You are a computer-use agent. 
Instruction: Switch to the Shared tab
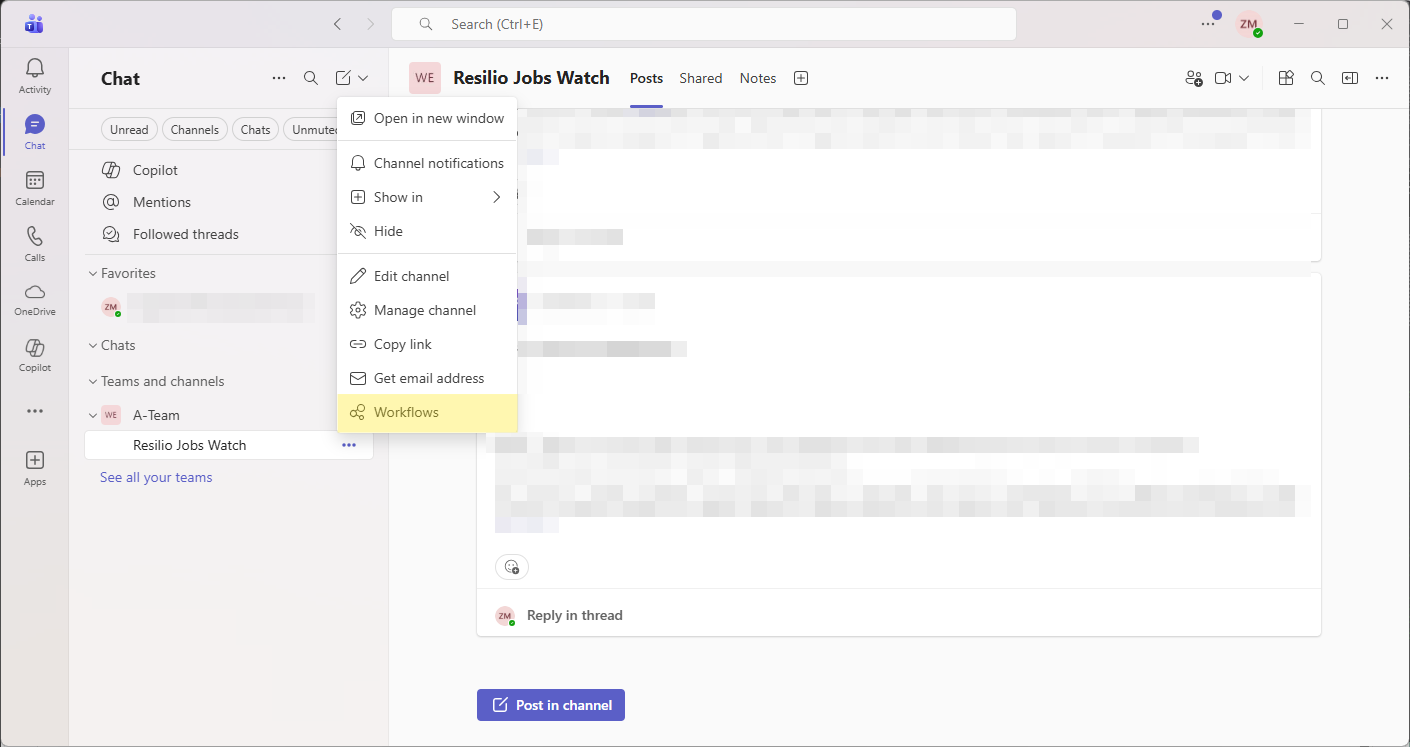click(700, 78)
